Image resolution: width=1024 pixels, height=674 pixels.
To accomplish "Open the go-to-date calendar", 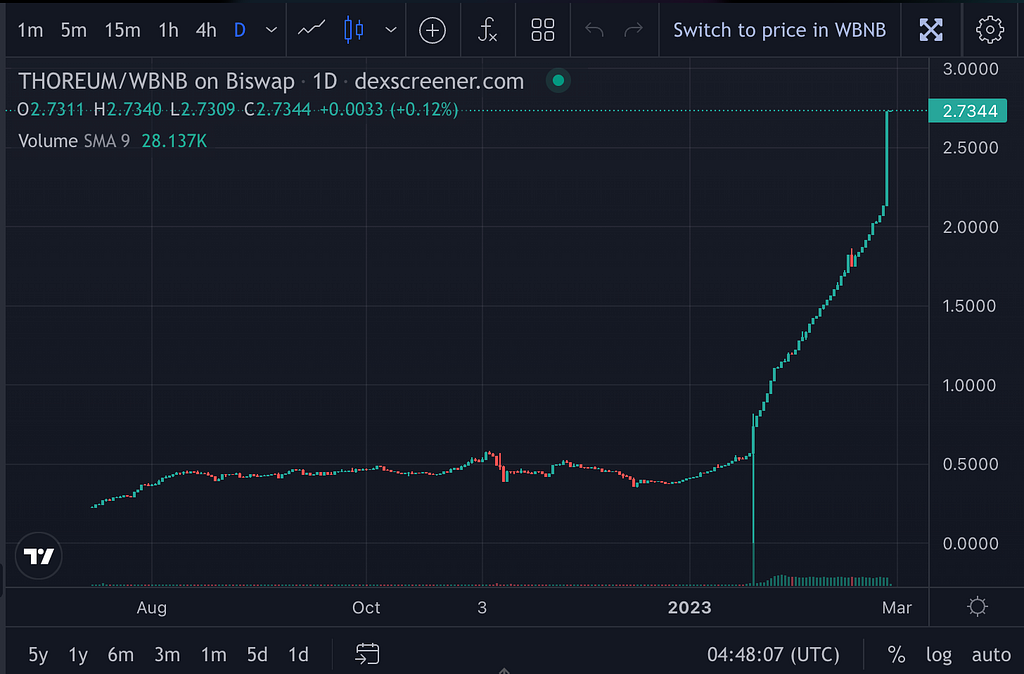I will pos(367,654).
